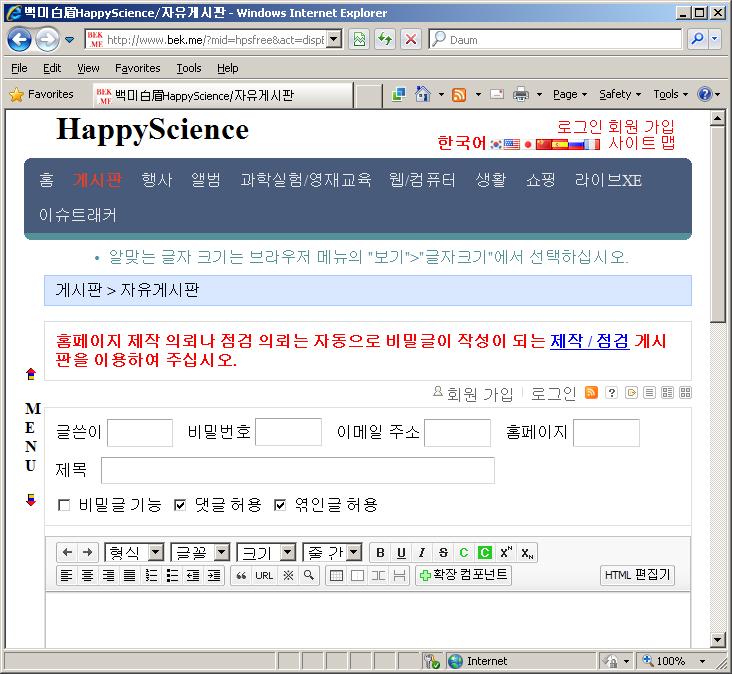The height and width of the screenshot is (674, 732).
Task: Enable the 비밀글 기능 checkbox
Action: pos(64,505)
